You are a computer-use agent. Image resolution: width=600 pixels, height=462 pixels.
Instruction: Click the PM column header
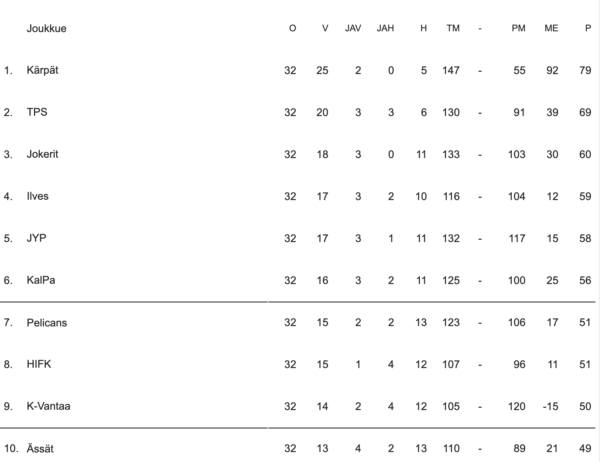click(x=518, y=28)
